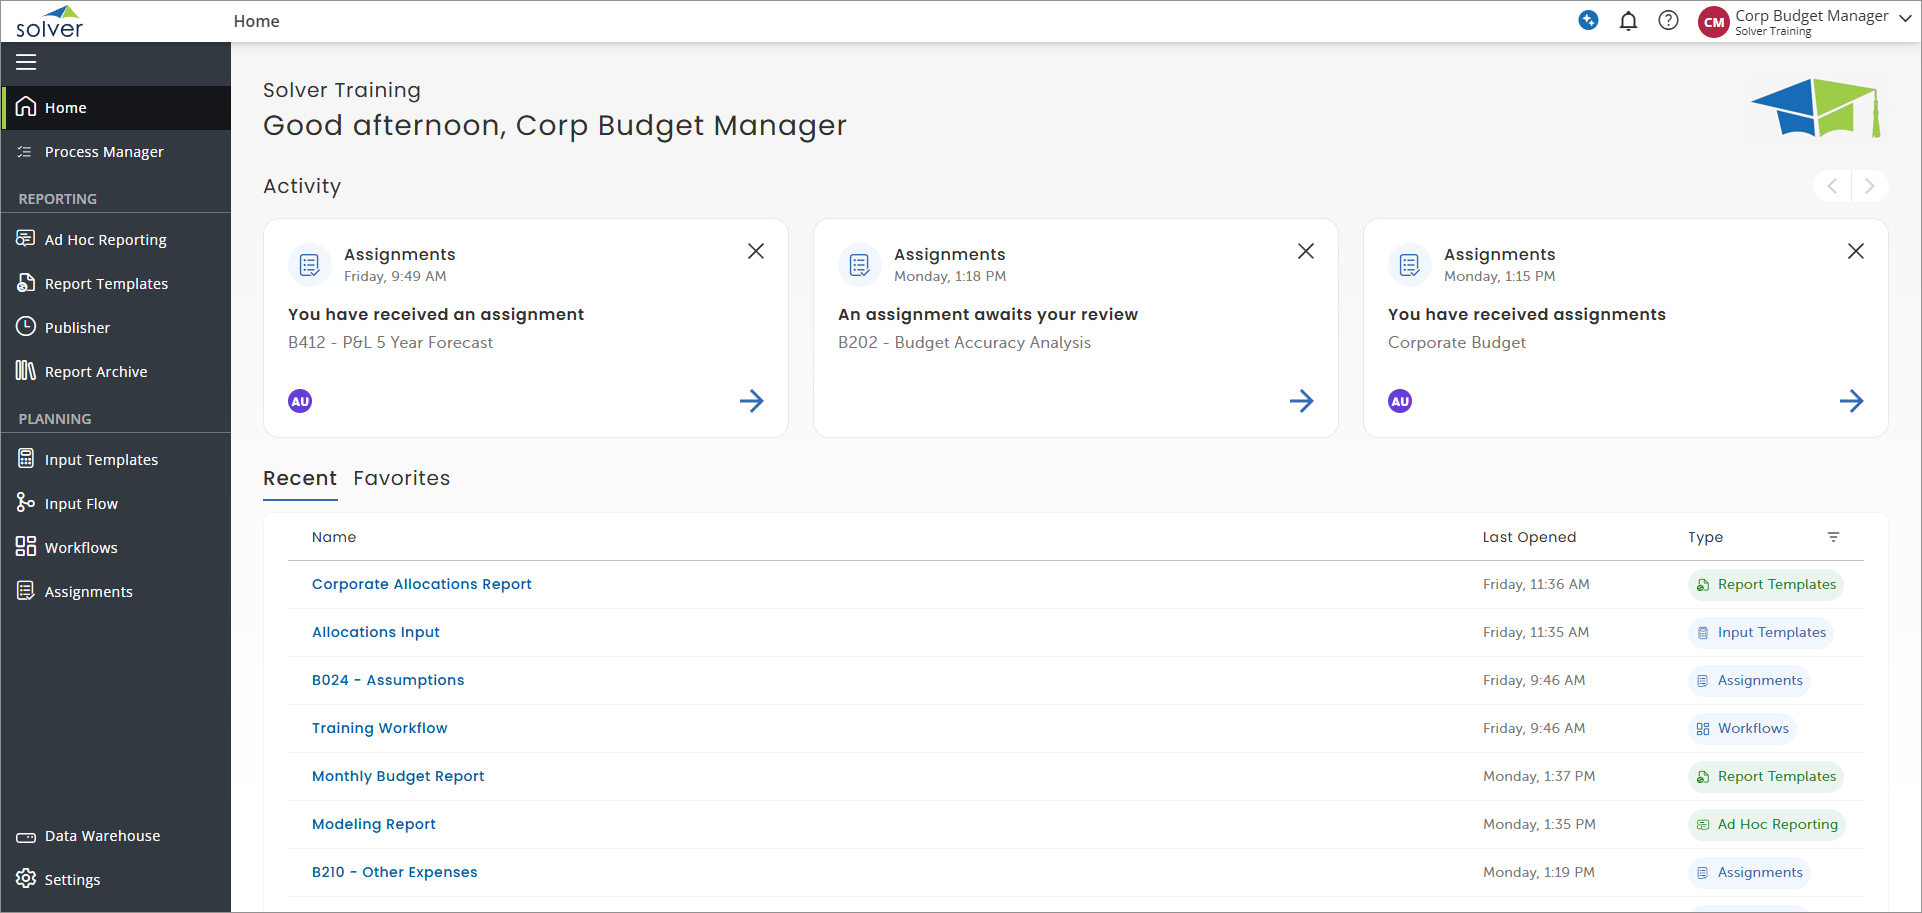Open the Type column filter

1833,537
